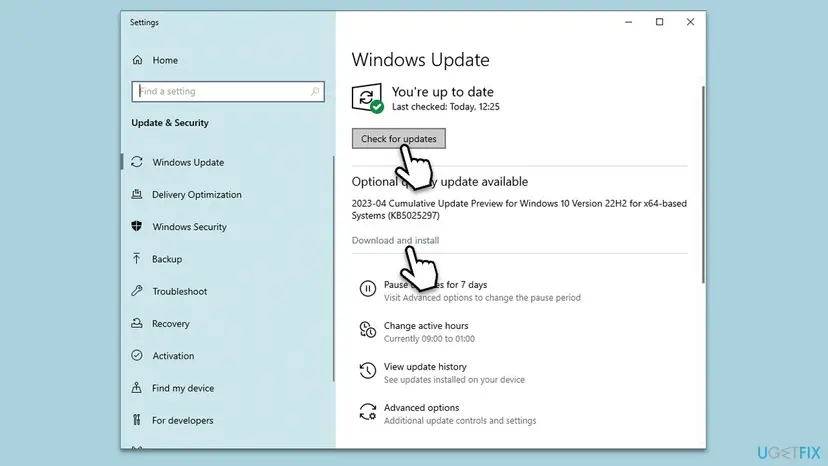Click the Windows Security shield icon
The width and height of the screenshot is (828, 466).
(137, 226)
